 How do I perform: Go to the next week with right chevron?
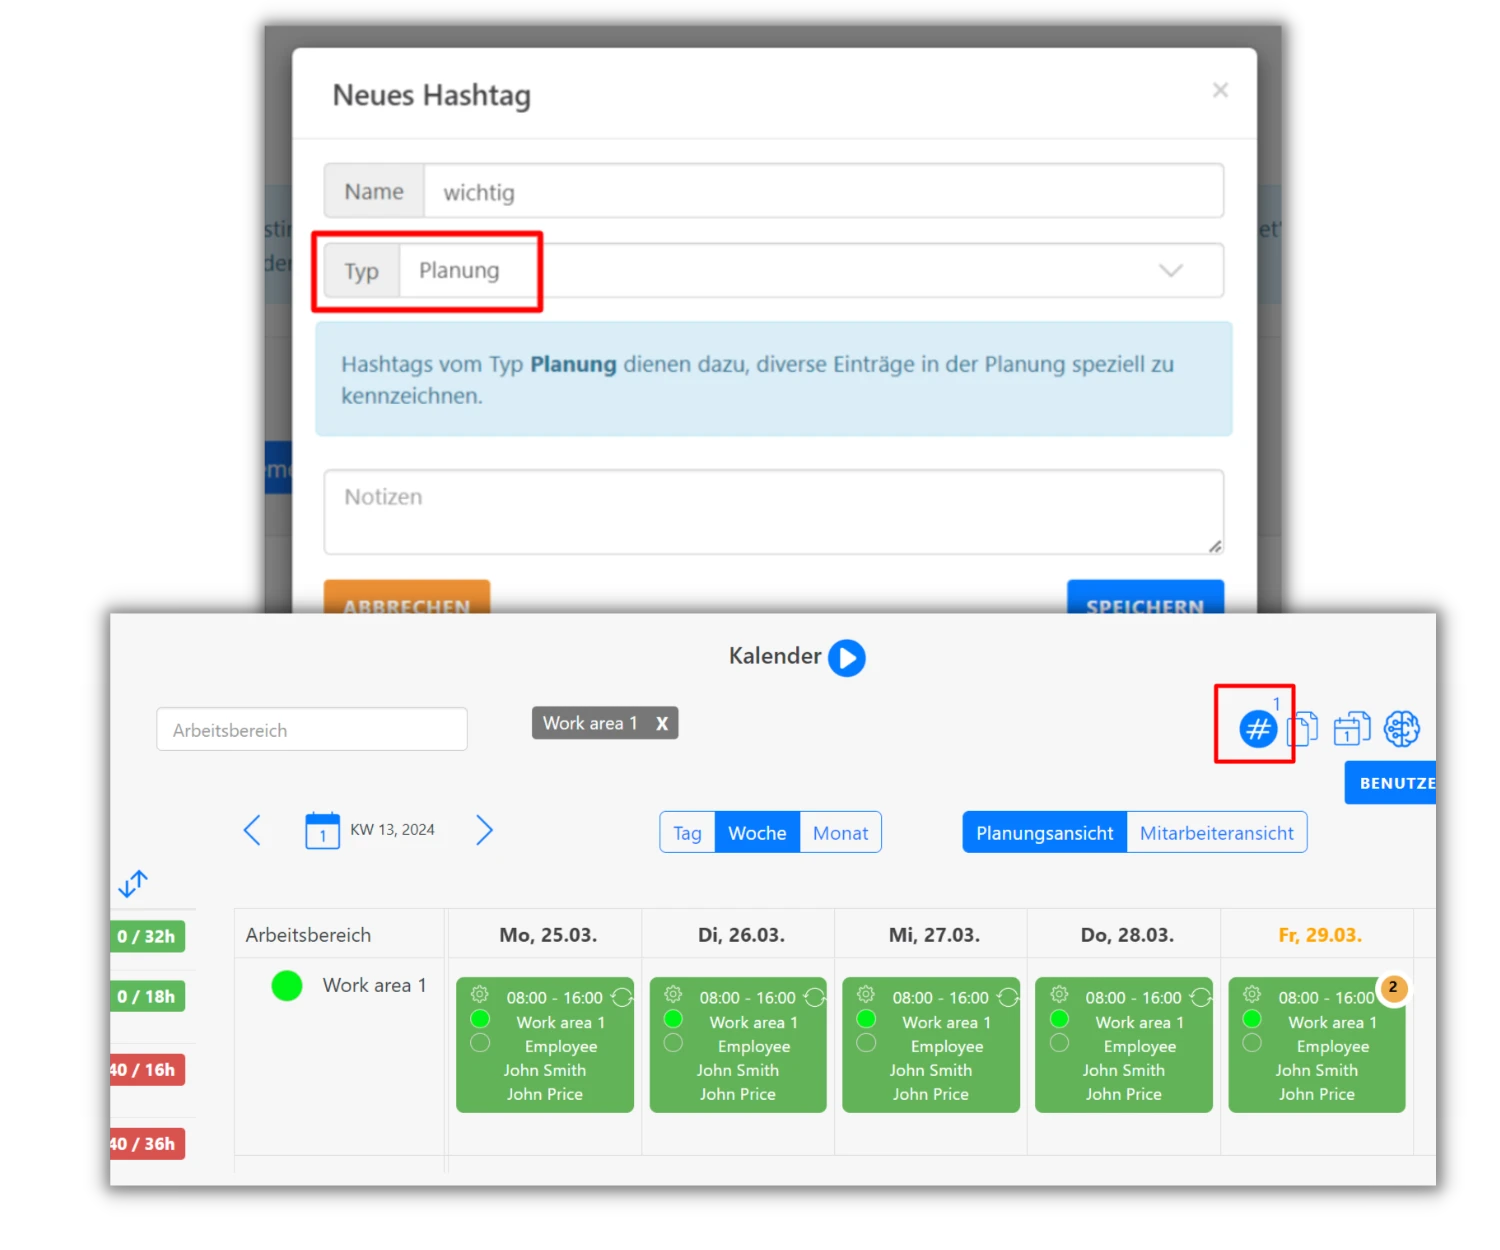pyautogui.click(x=484, y=831)
